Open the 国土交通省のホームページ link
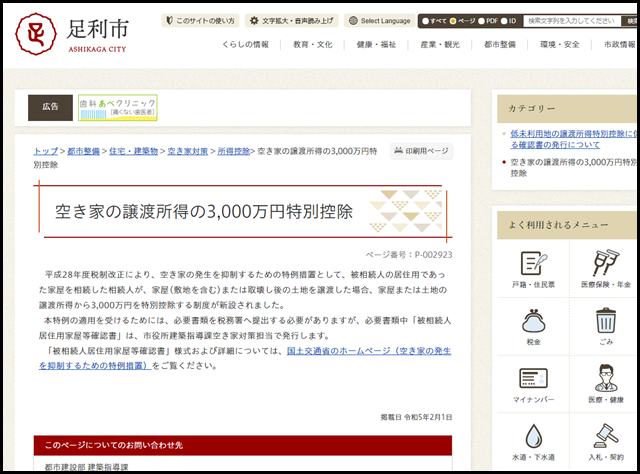The height and width of the screenshot is (474, 640). click(369, 351)
